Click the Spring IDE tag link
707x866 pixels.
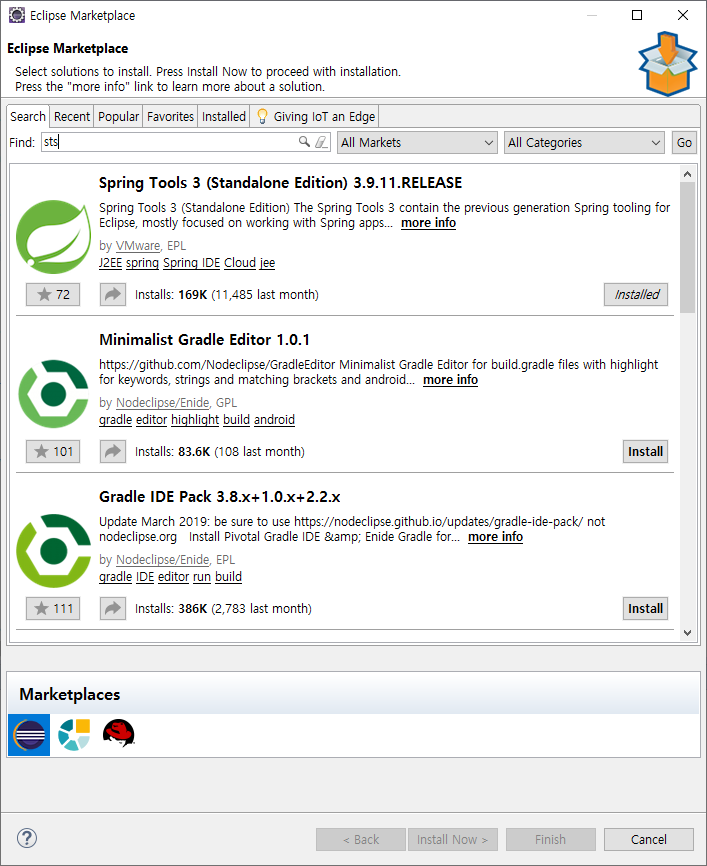(192, 263)
